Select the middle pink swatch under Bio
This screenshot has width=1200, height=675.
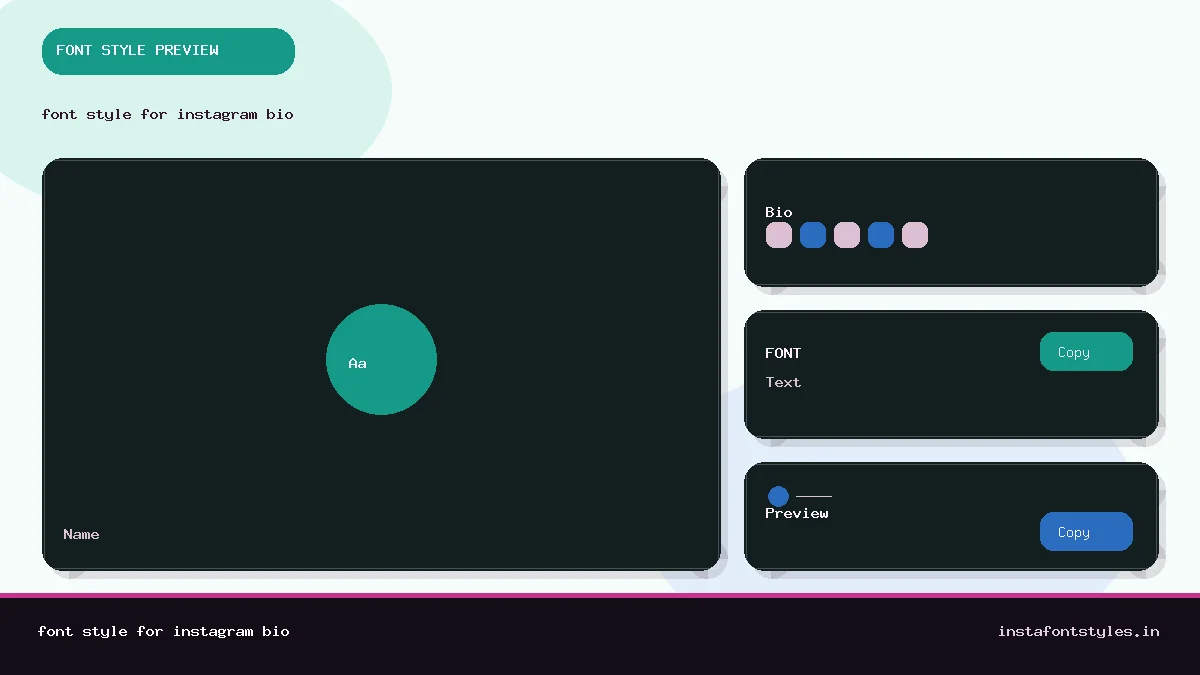click(x=847, y=235)
